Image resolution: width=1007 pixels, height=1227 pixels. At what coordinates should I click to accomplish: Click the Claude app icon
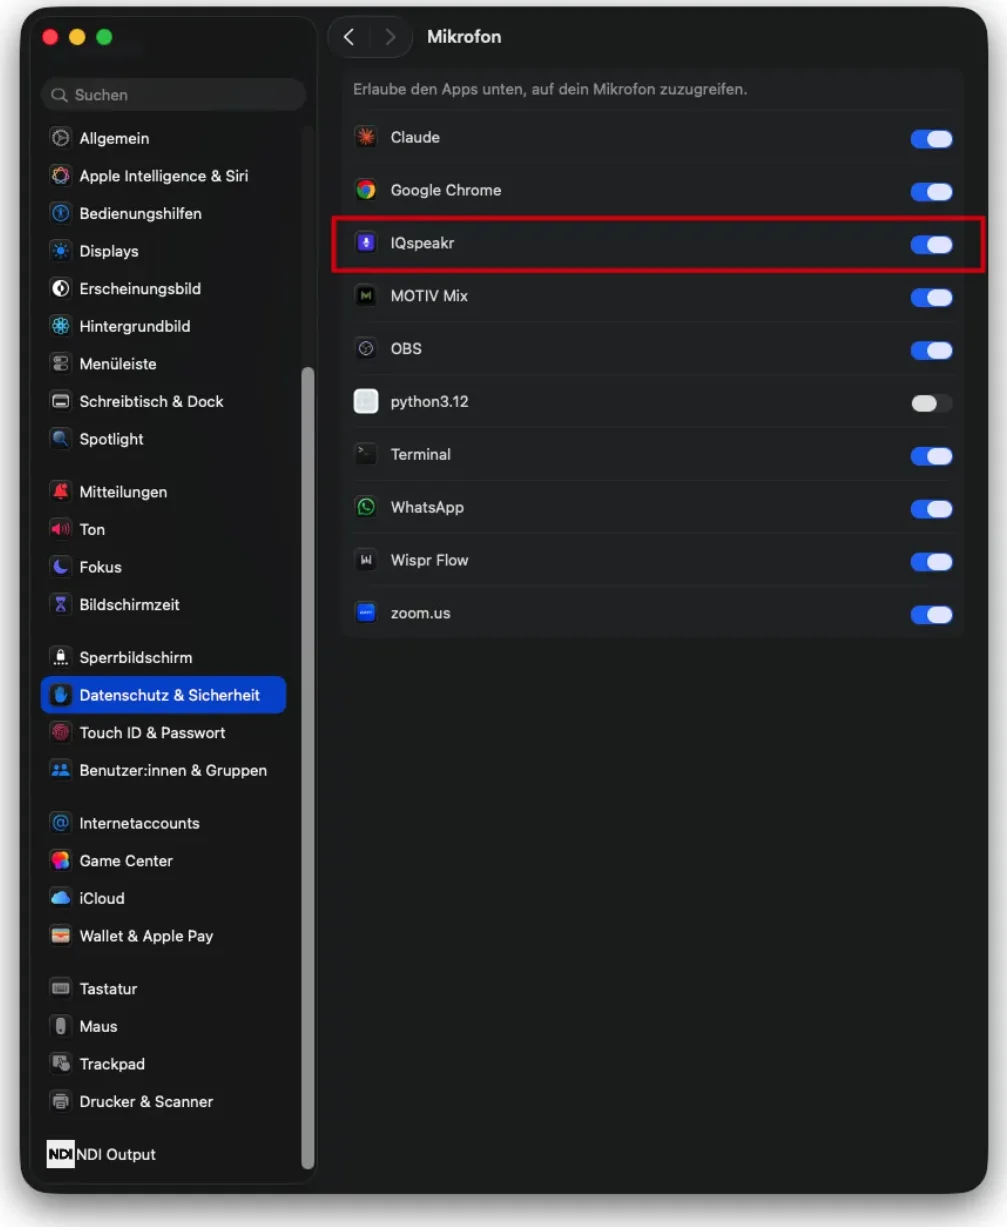point(366,137)
